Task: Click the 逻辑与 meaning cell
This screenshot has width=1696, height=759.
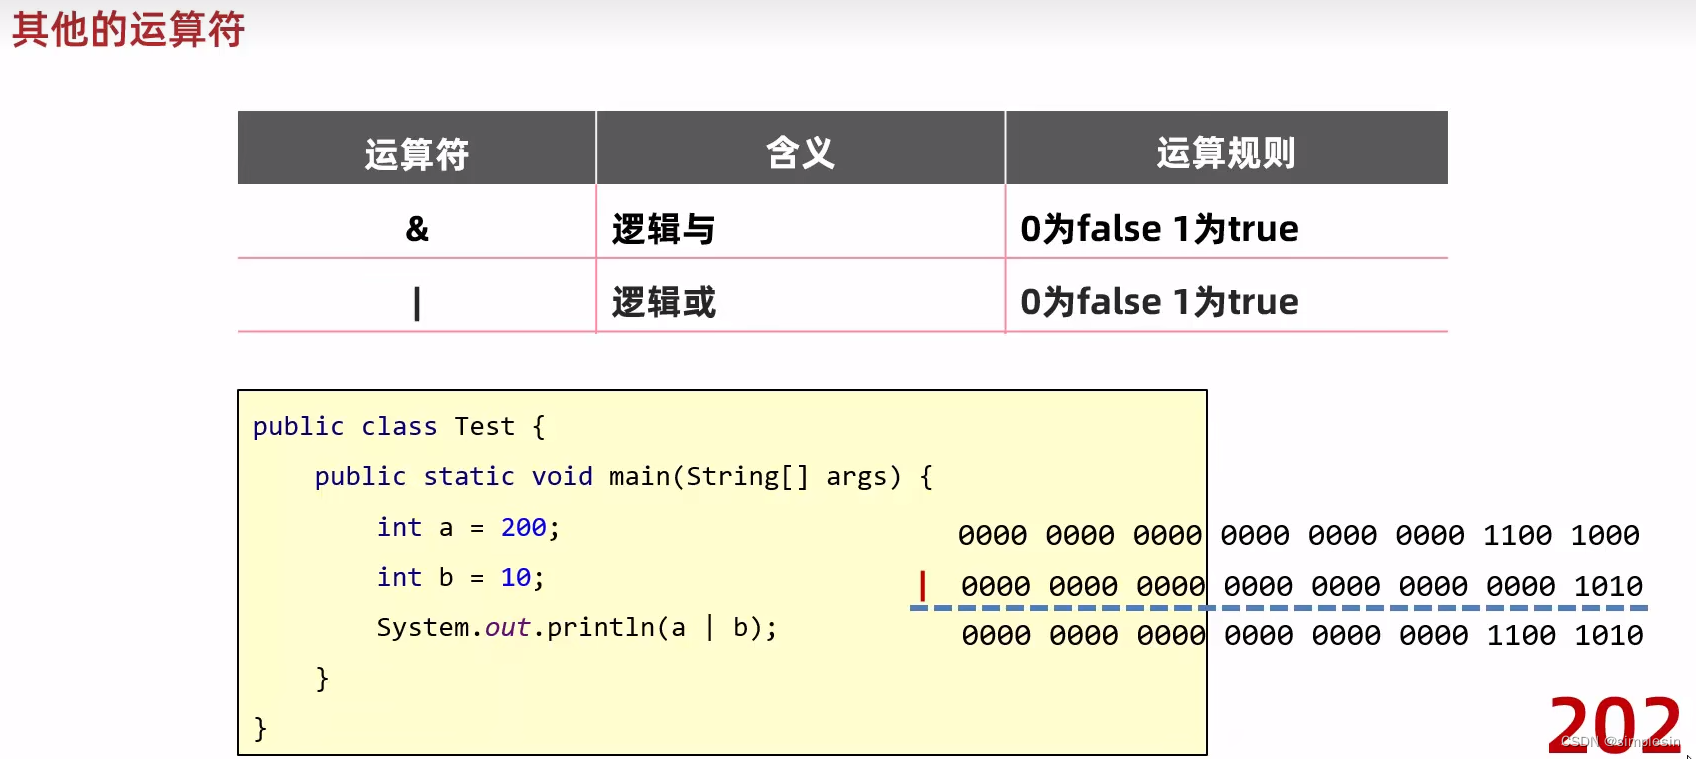Action: [800, 222]
